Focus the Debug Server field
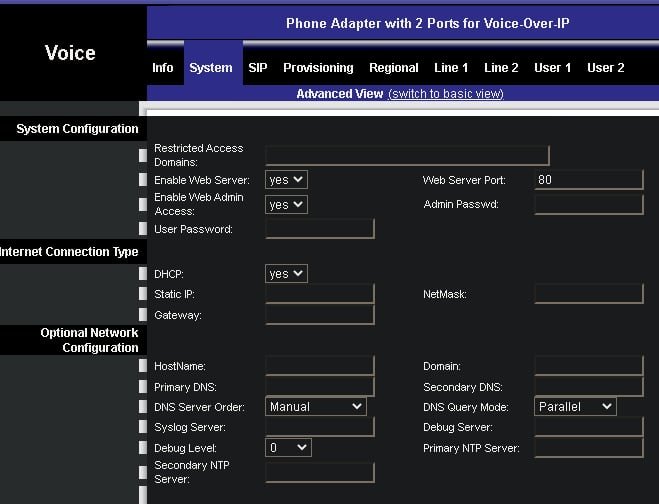Viewport: 659px width, 504px height. (x=589, y=427)
